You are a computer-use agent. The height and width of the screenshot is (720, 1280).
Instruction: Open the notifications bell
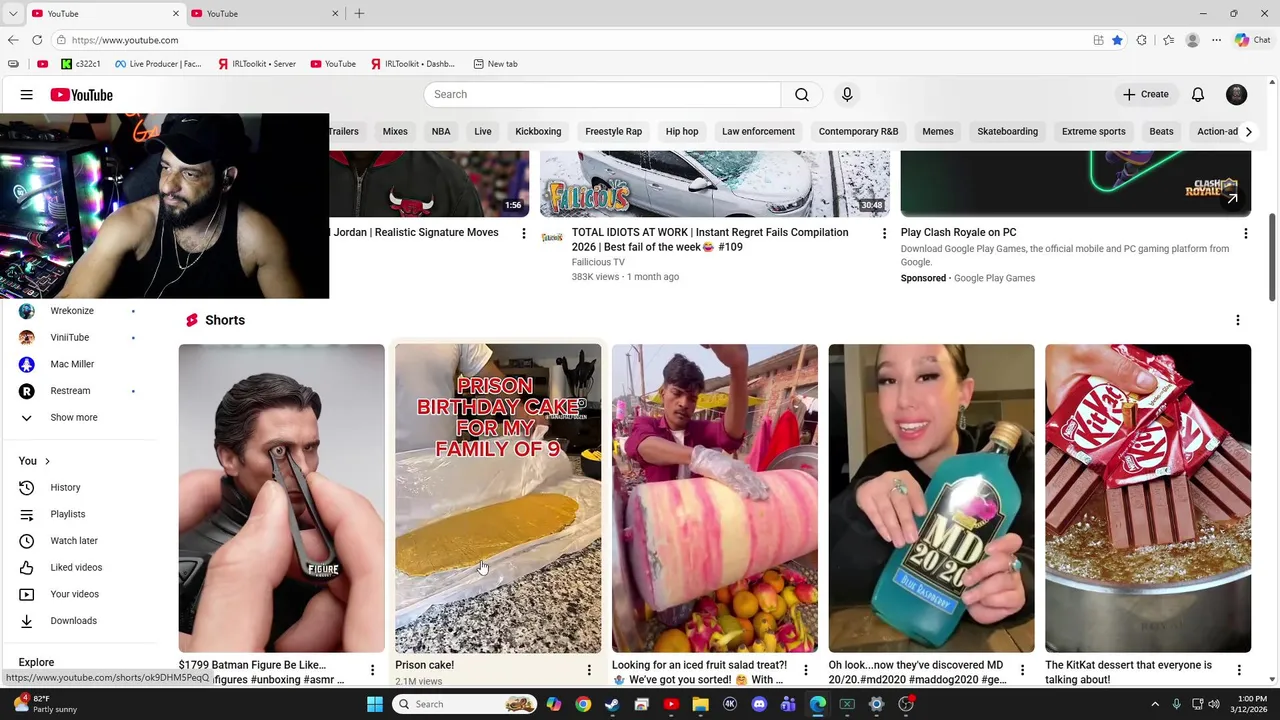pyautogui.click(x=1198, y=94)
